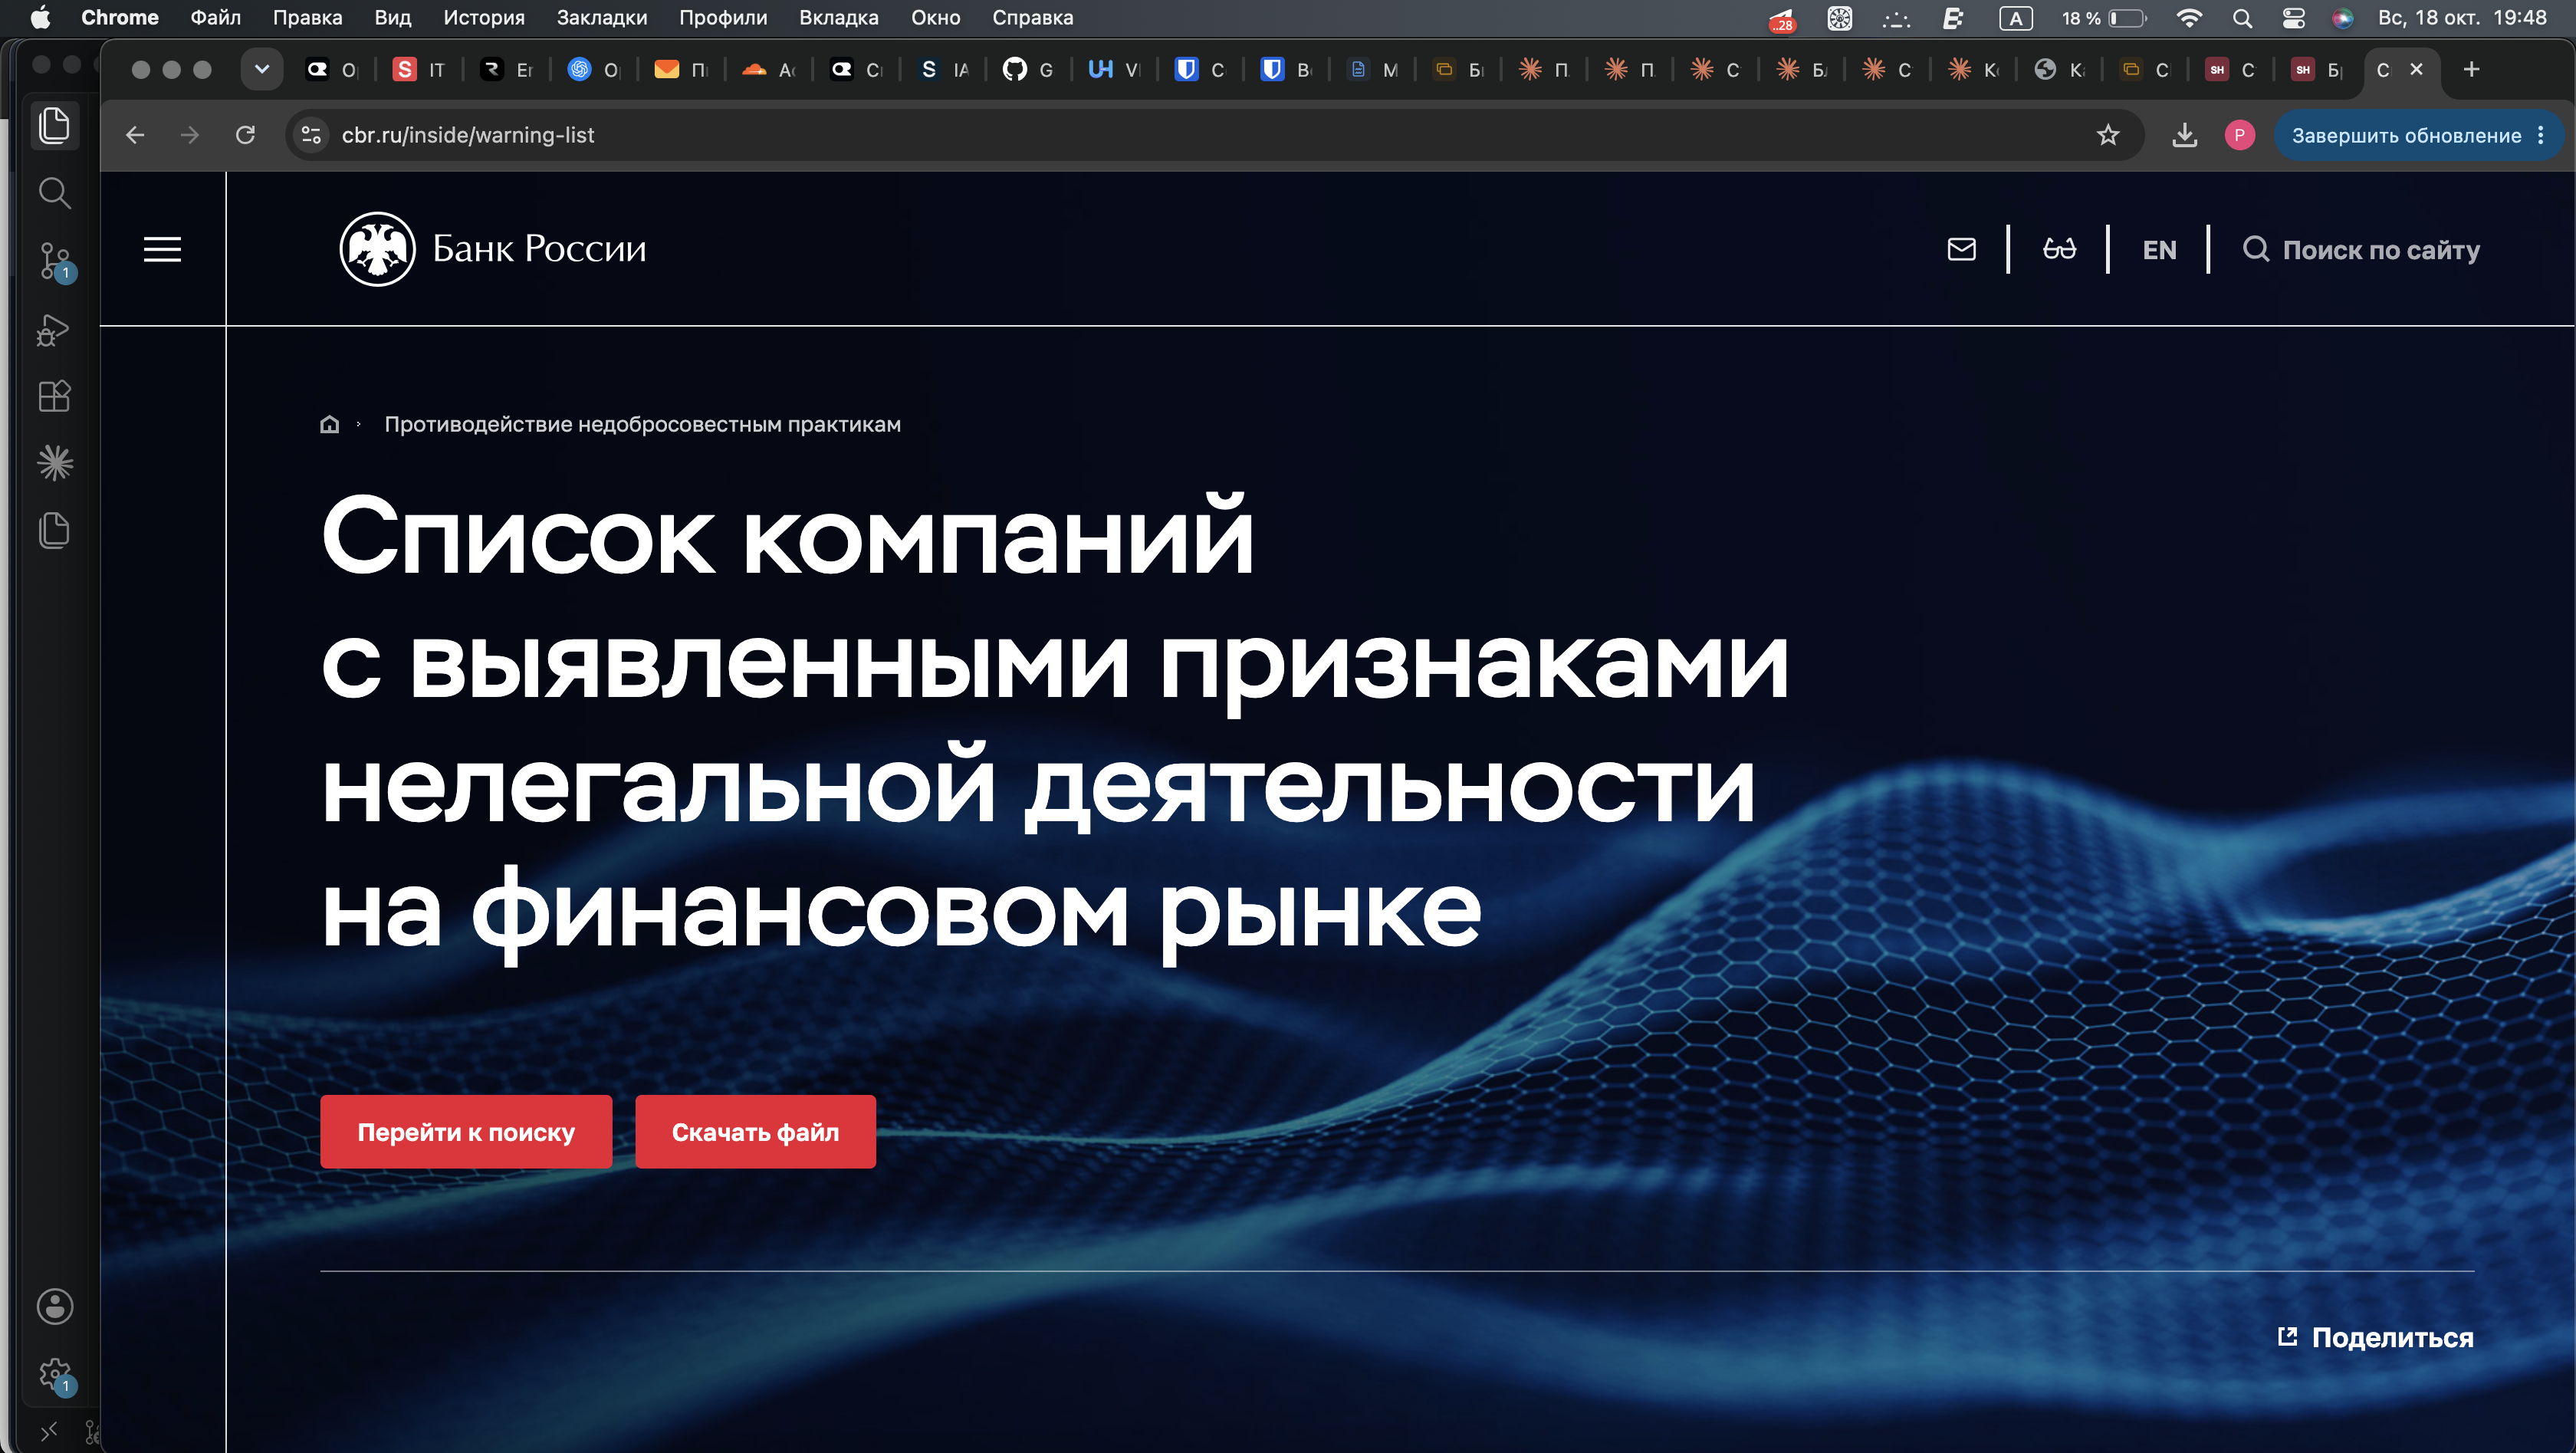Open Chrome downloads
Viewport: 2576px width, 1453px height.
pyautogui.click(x=2185, y=135)
